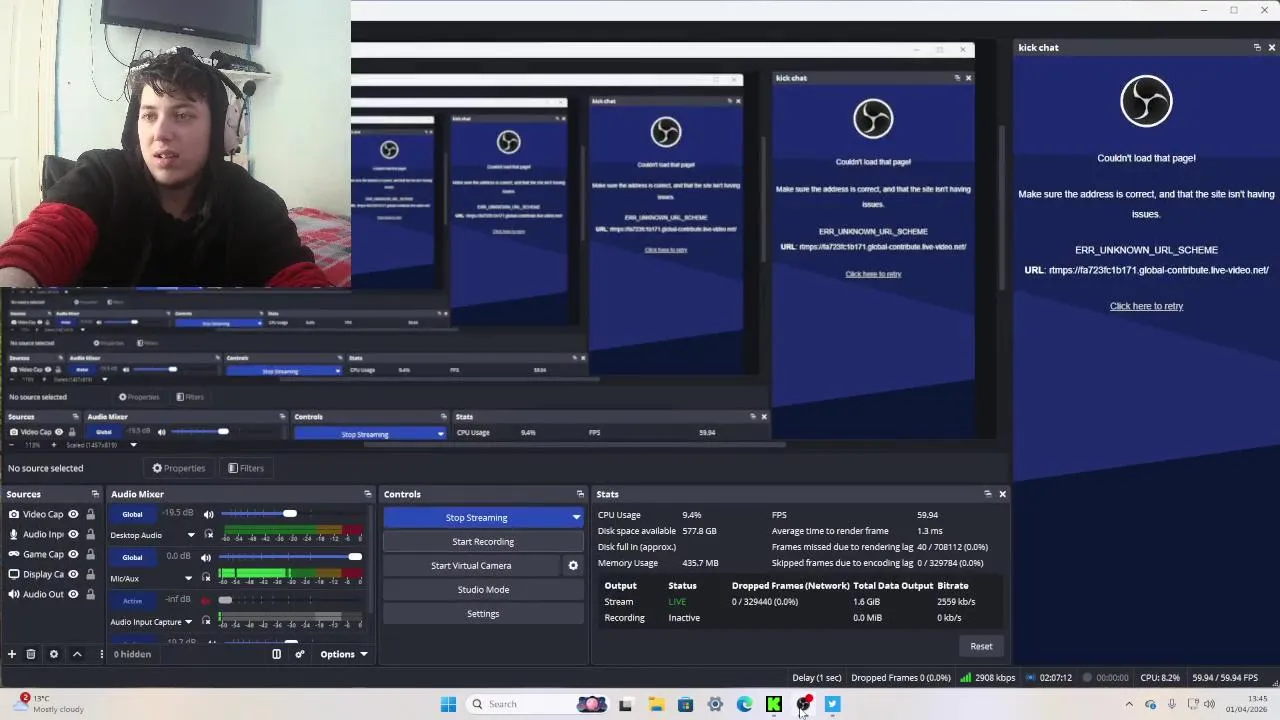The width and height of the screenshot is (1280, 720).
Task: Click Start Virtual Camera
Action: click(x=471, y=565)
